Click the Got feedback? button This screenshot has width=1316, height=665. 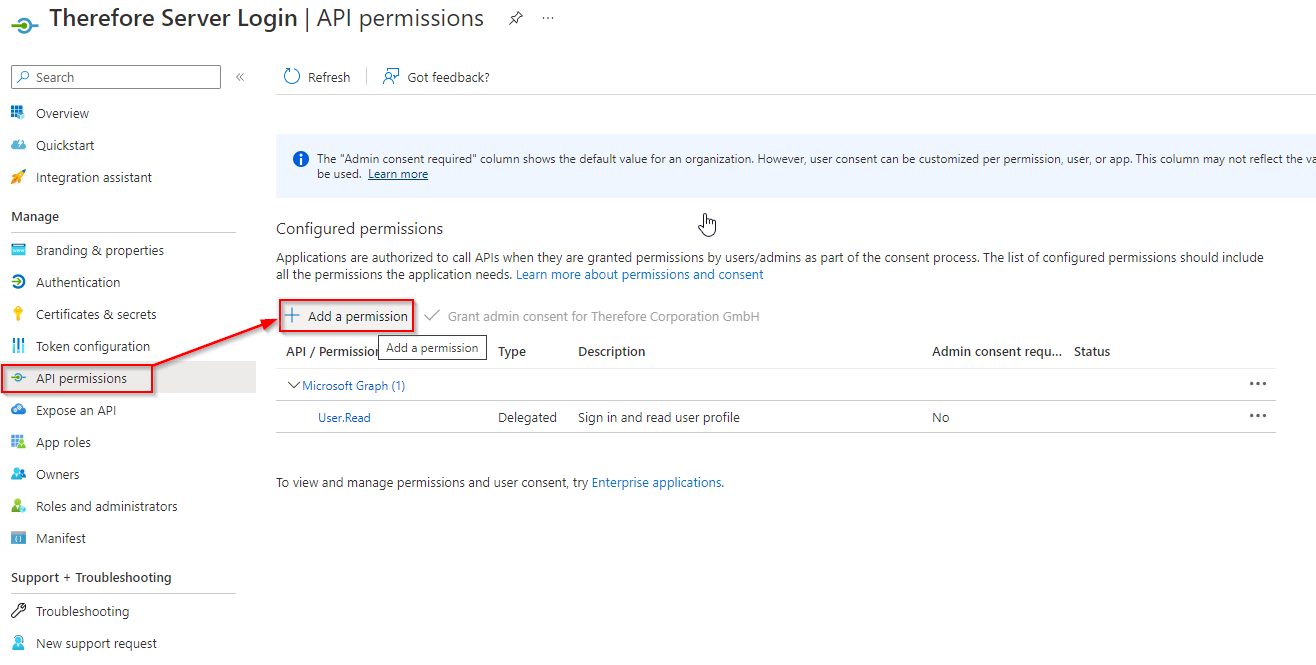click(436, 77)
